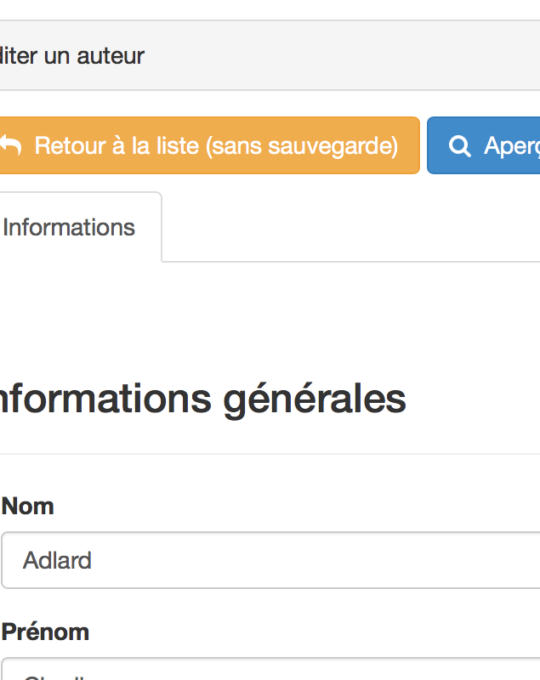Select the Aperçu label text on blue button

[x=512, y=146]
